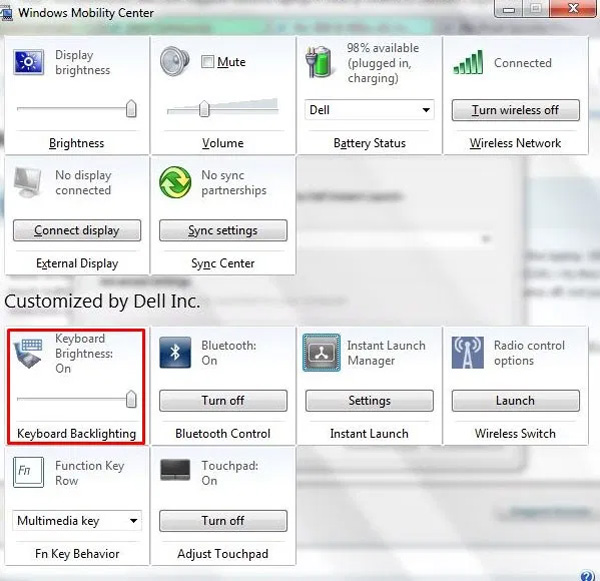Click the wireless signal bars icon
The image size is (600, 581).
click(468, 62)
